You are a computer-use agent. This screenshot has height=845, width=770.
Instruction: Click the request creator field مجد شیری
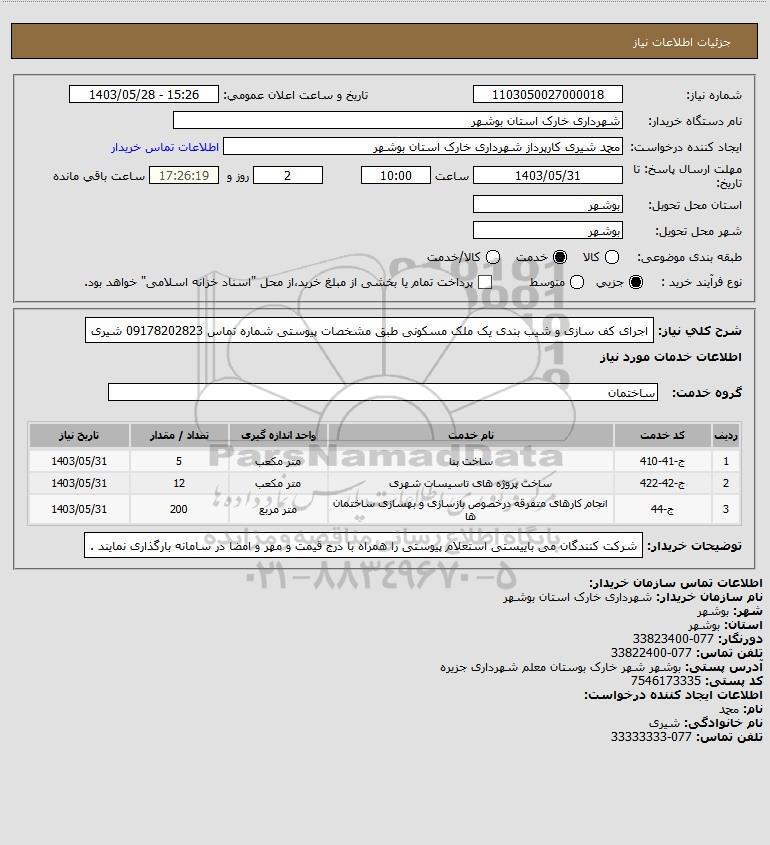(x=423, y=146)
